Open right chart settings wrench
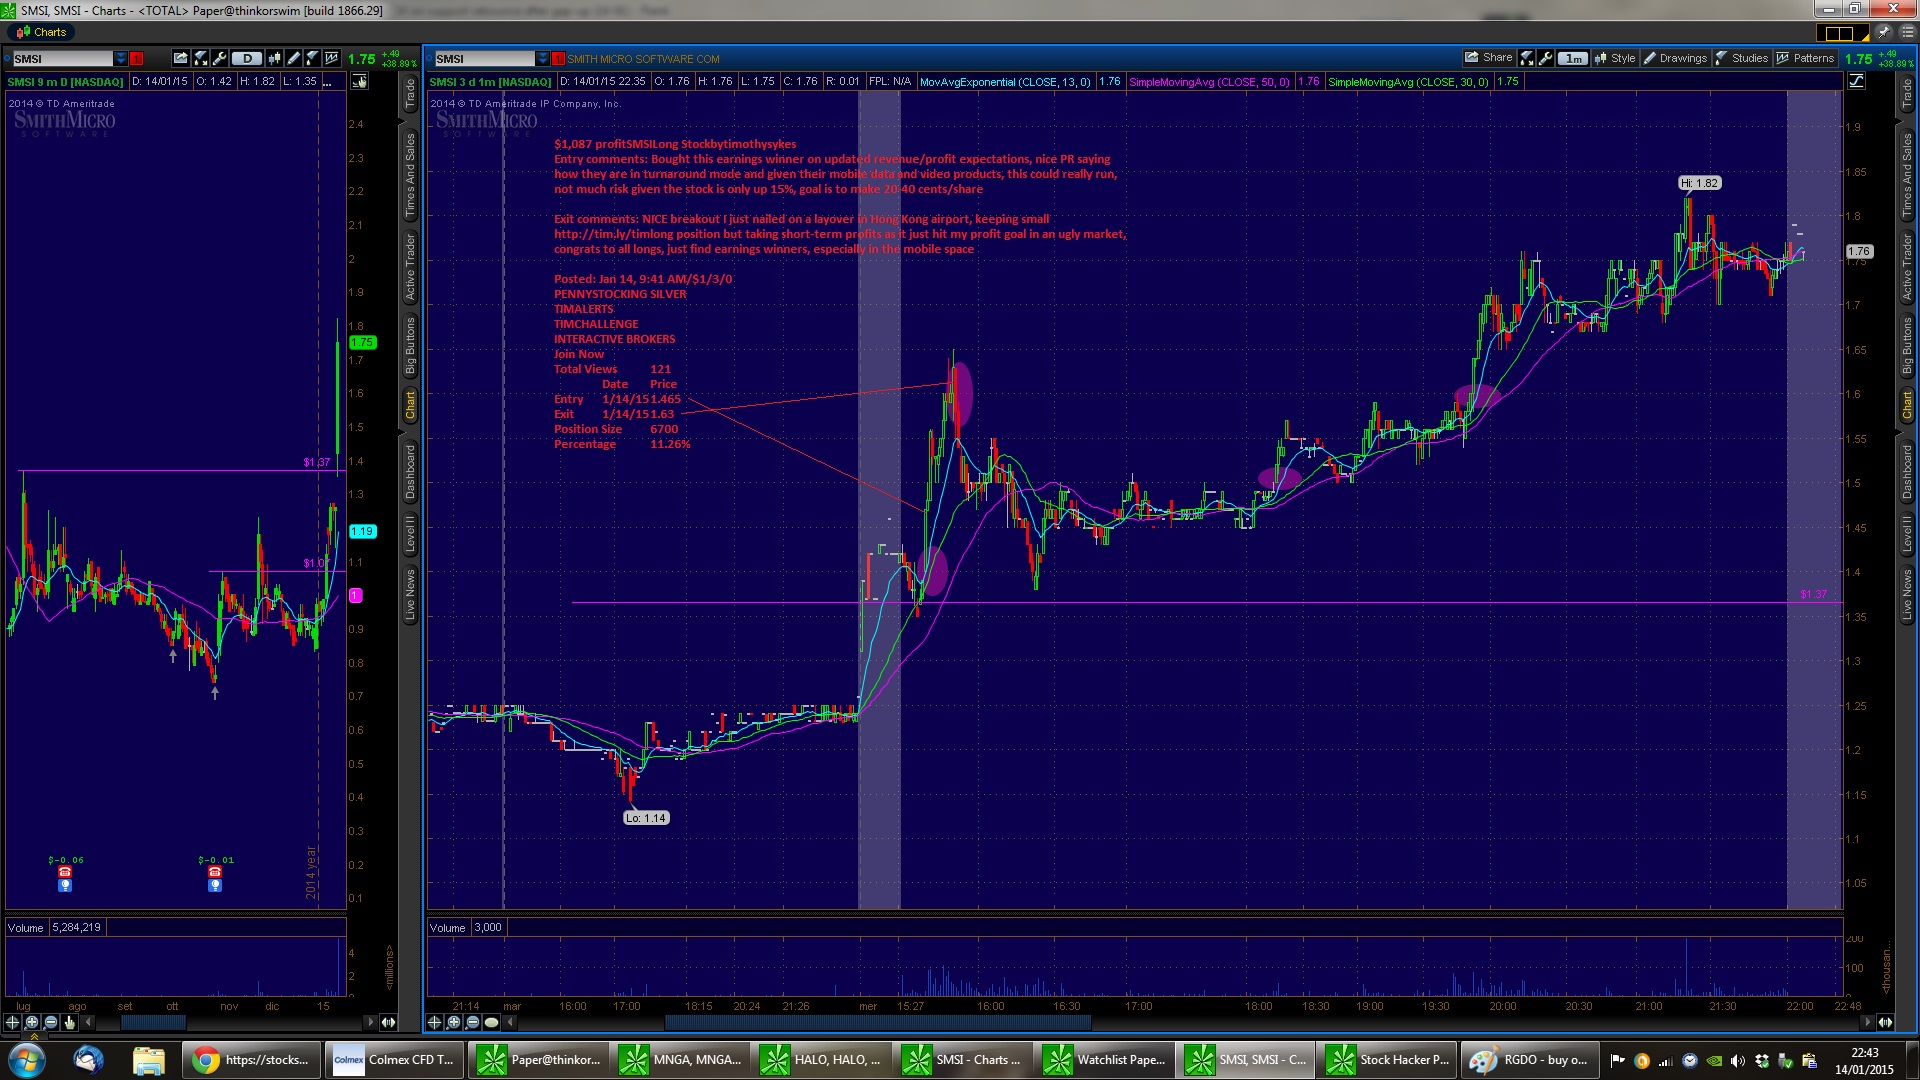Screen dimensions: 1920x1080 point(1545,58)
